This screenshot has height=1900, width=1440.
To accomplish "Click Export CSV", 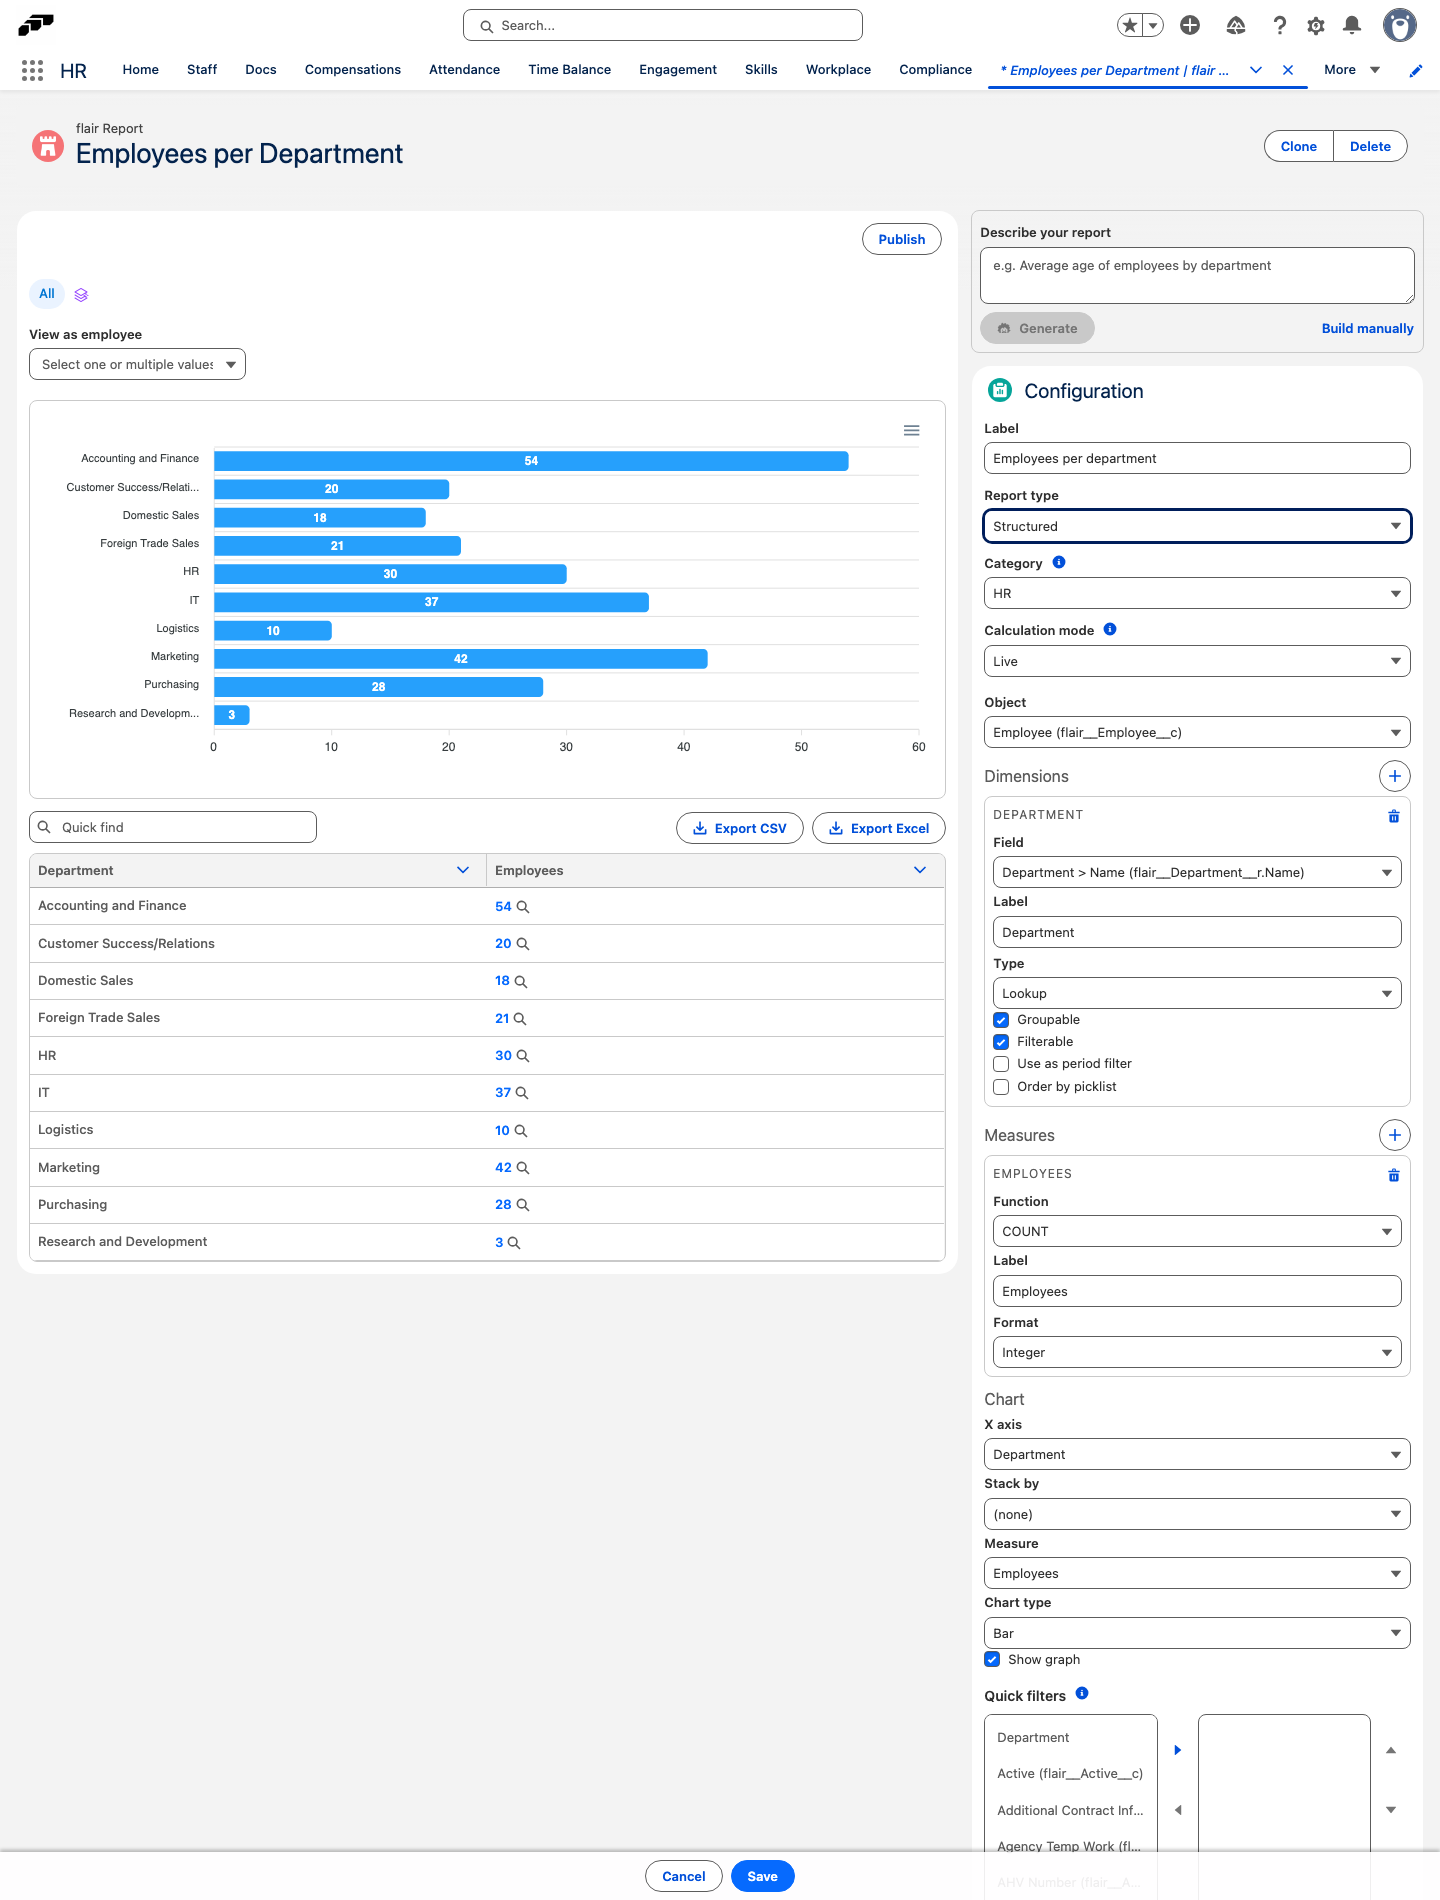I will click(x=740, y=828).
